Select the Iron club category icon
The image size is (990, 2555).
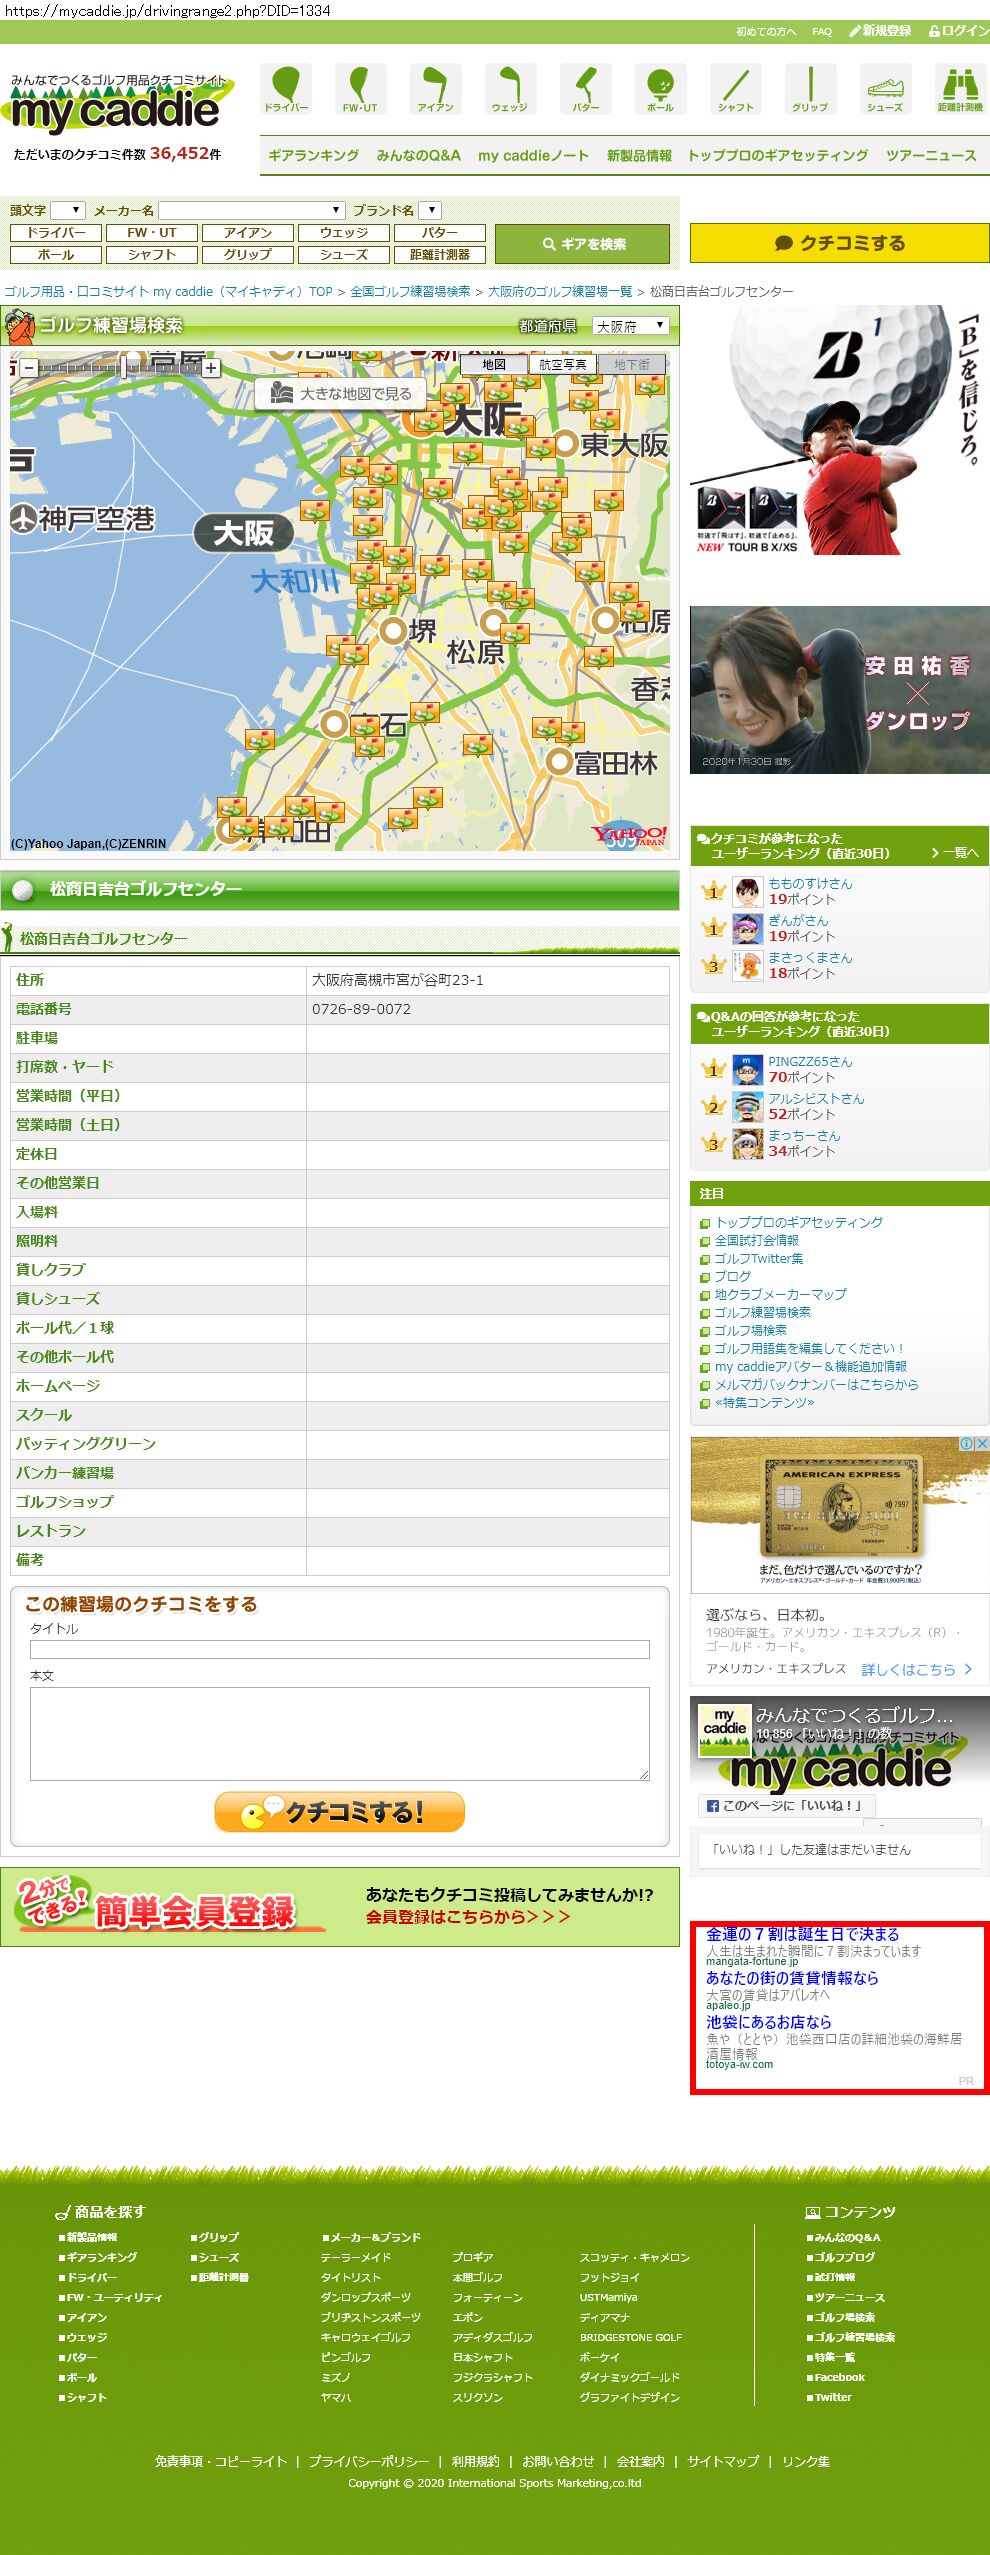click(x=435, y=88)
